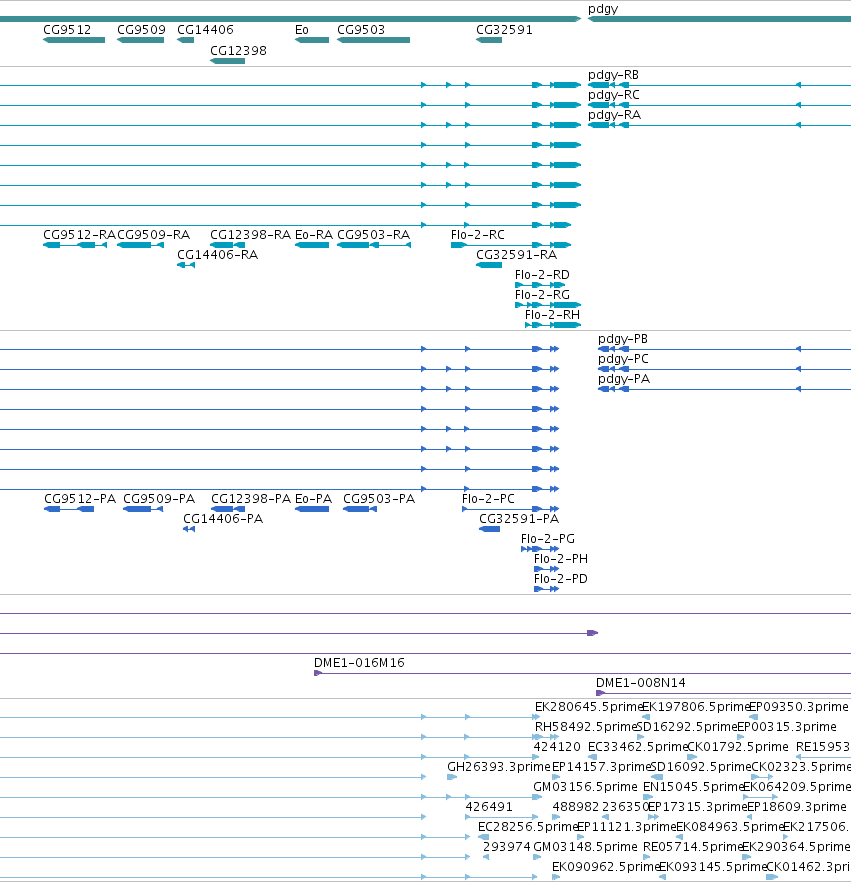
Task: Select the EC33462.5prime EST label
Action: tap(638, 747)
